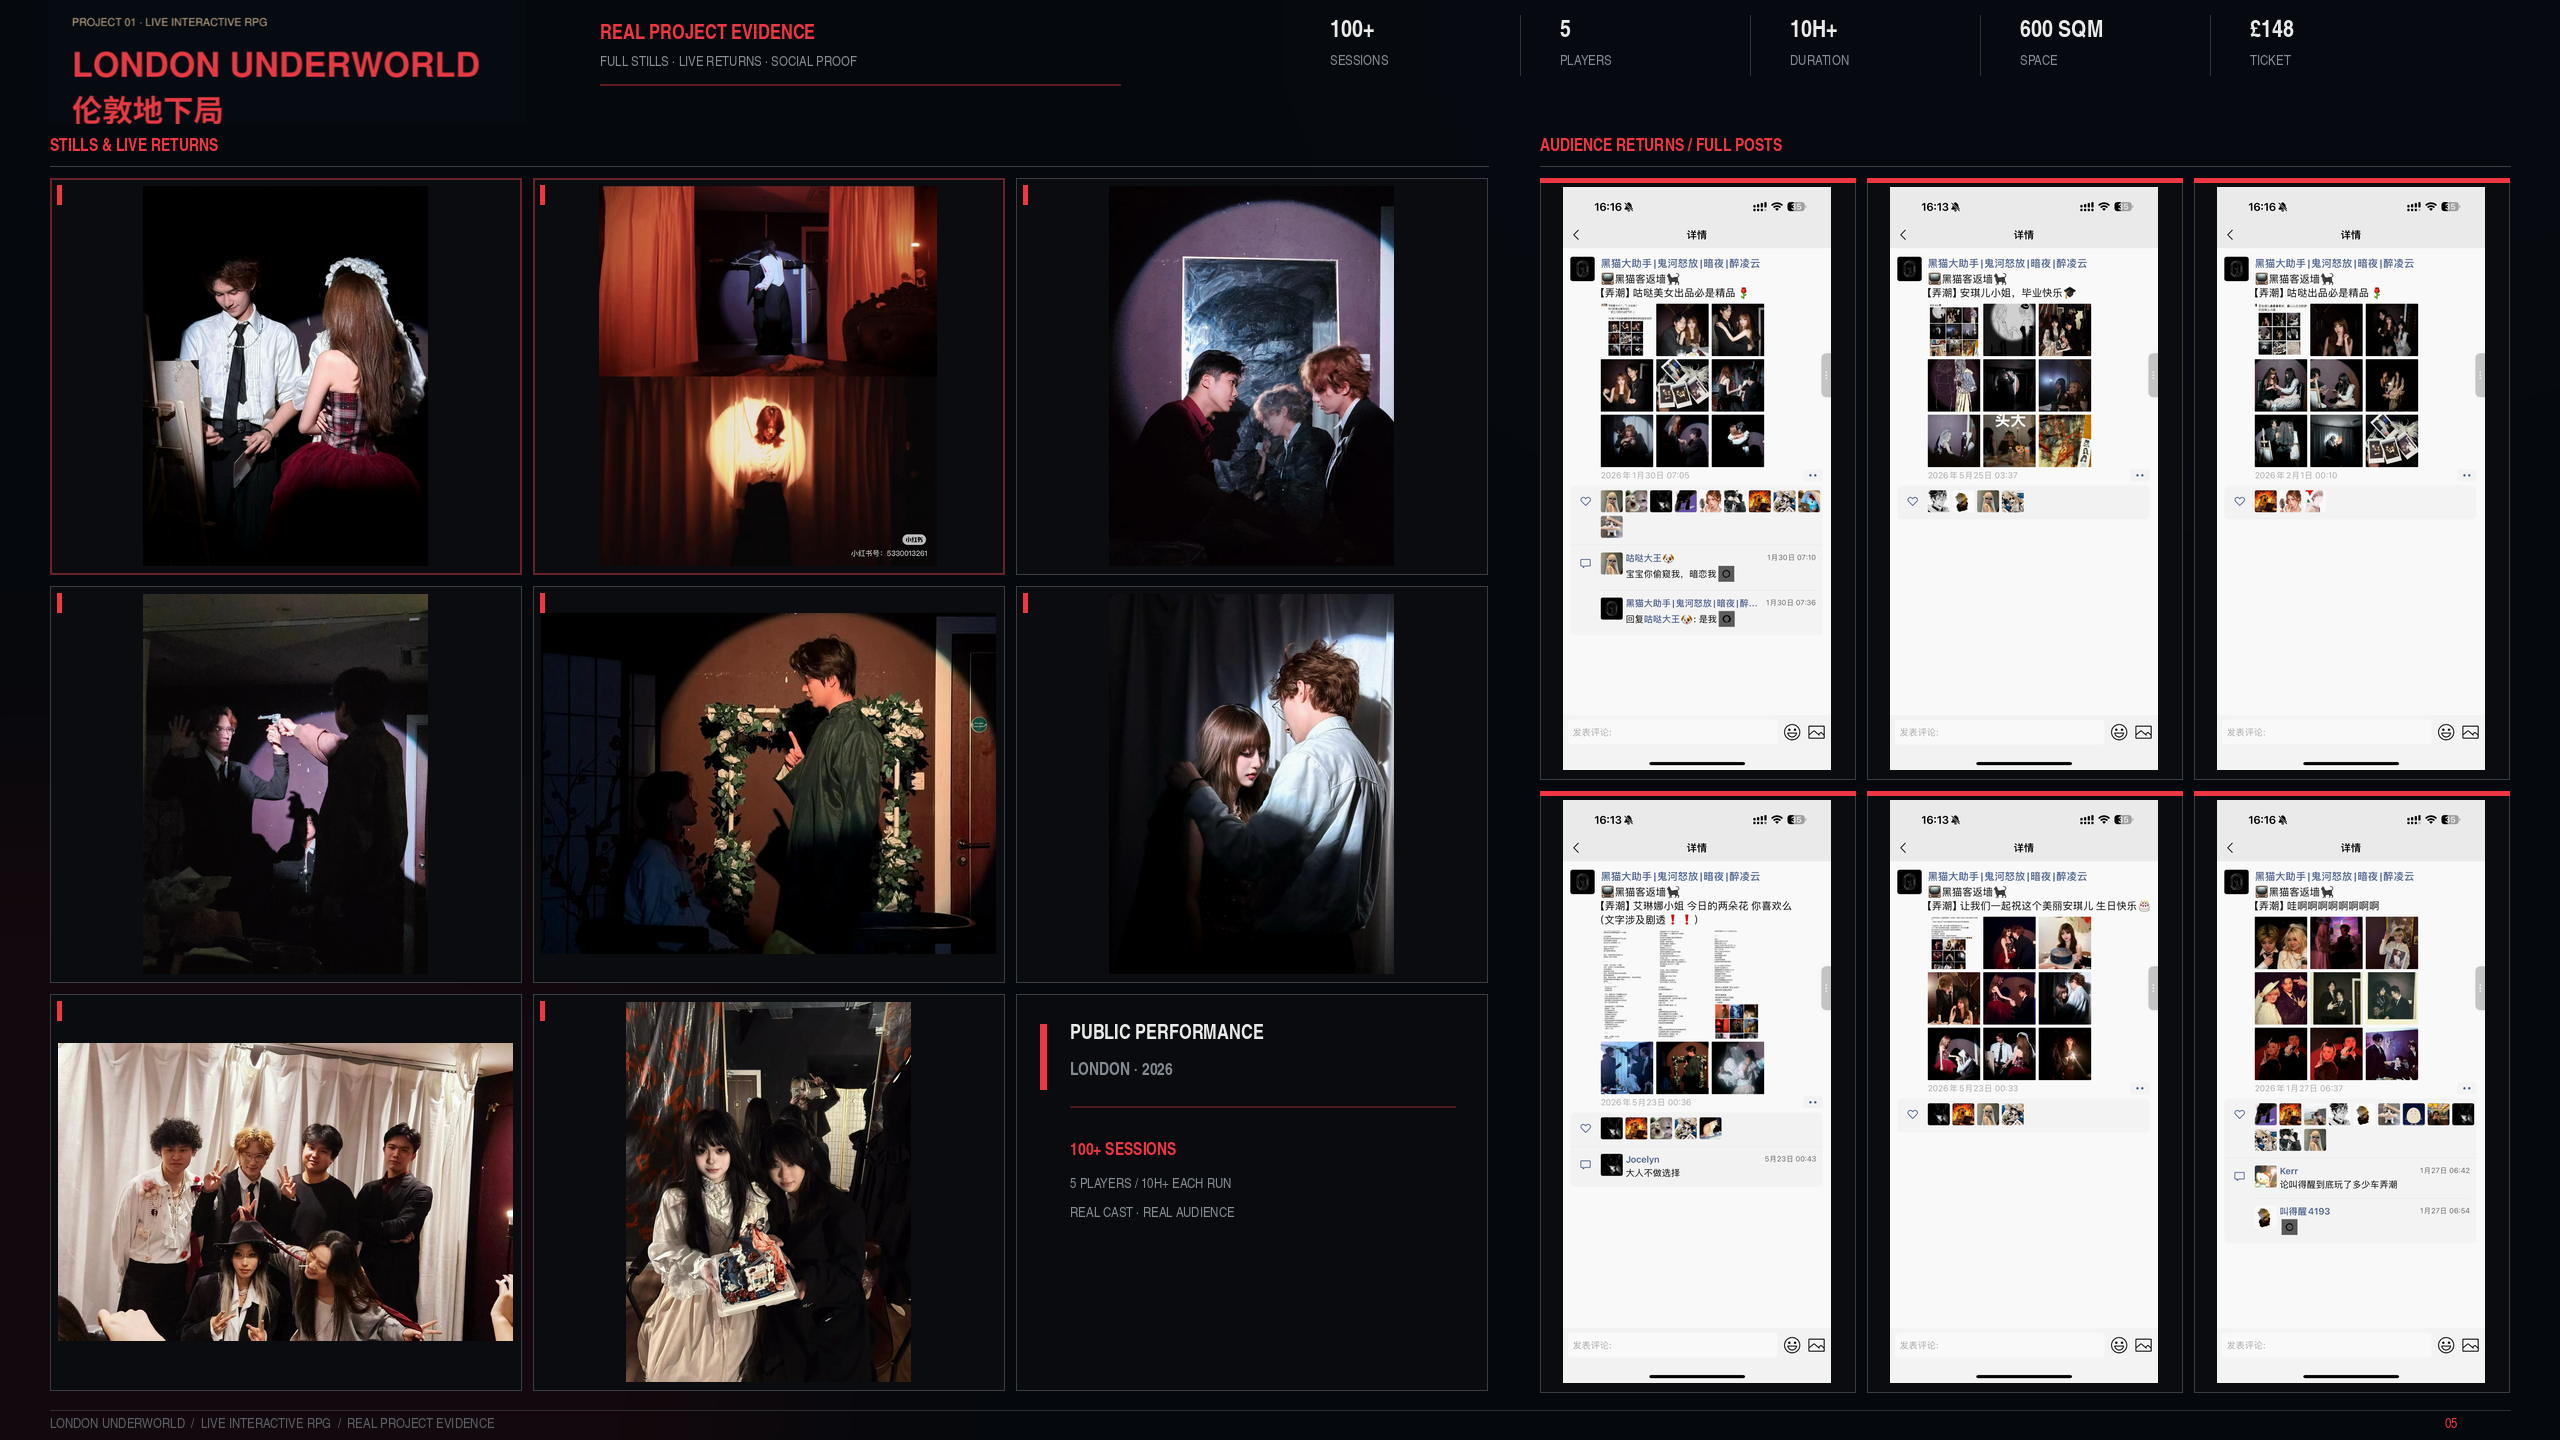Open emoji picker in the 哇啊啊啊 post
Viewport: 2560px width, 1440px height.
pos(2446,1345)
